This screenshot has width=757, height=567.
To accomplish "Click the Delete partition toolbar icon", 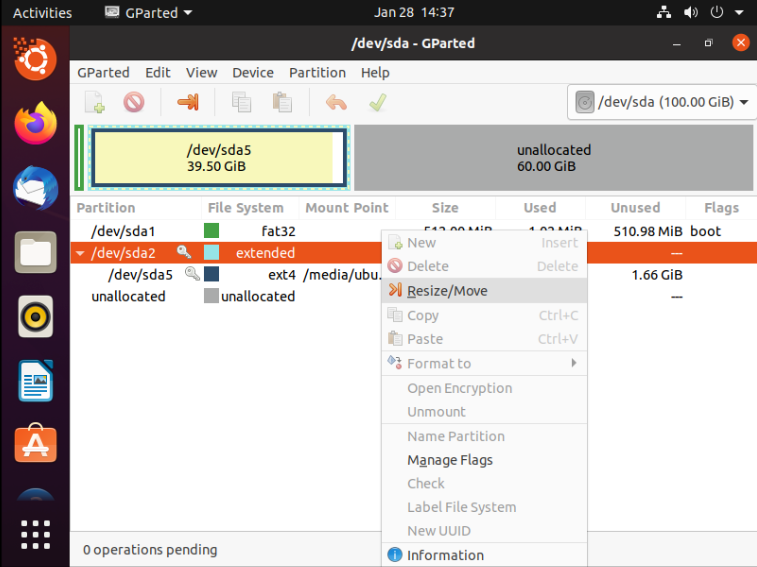I will tap(134, 102).
